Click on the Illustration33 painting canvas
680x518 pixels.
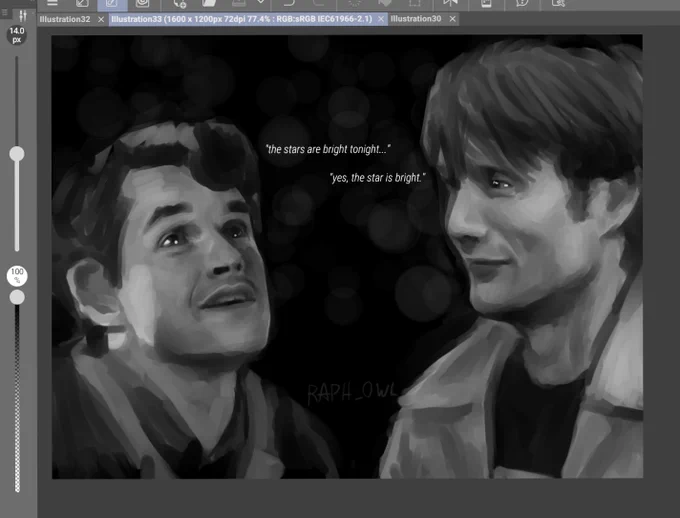click(347, 257)
